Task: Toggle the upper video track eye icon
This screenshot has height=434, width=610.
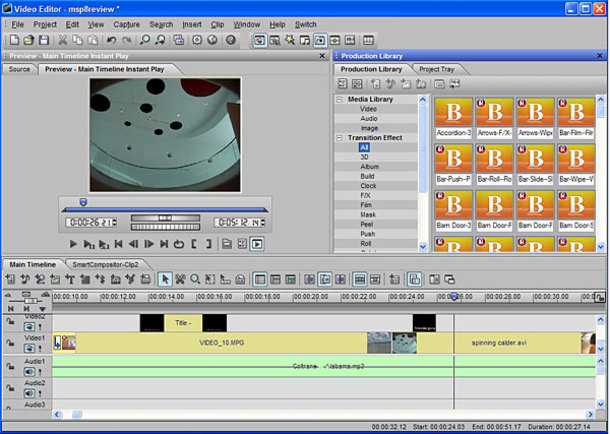Action: tap(30, 327)
